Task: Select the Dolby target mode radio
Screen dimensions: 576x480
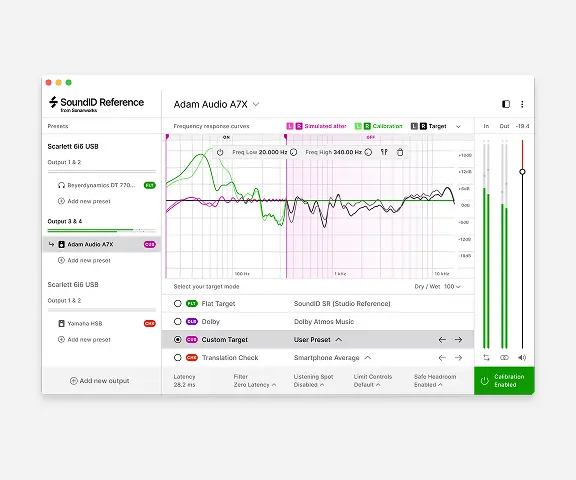Action: [178, 322]
